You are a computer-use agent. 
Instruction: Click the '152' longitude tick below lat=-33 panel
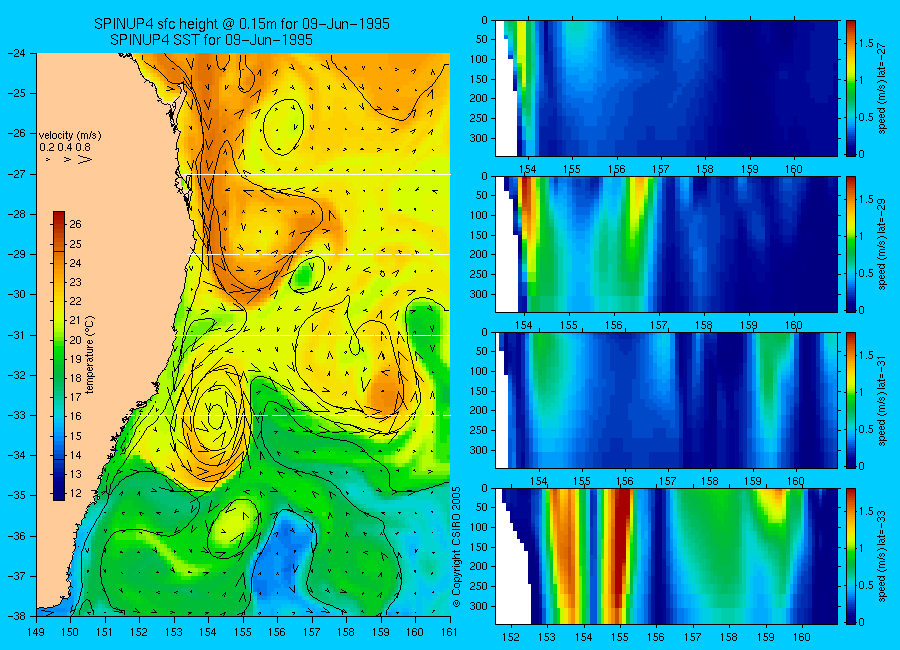(511, 637)
